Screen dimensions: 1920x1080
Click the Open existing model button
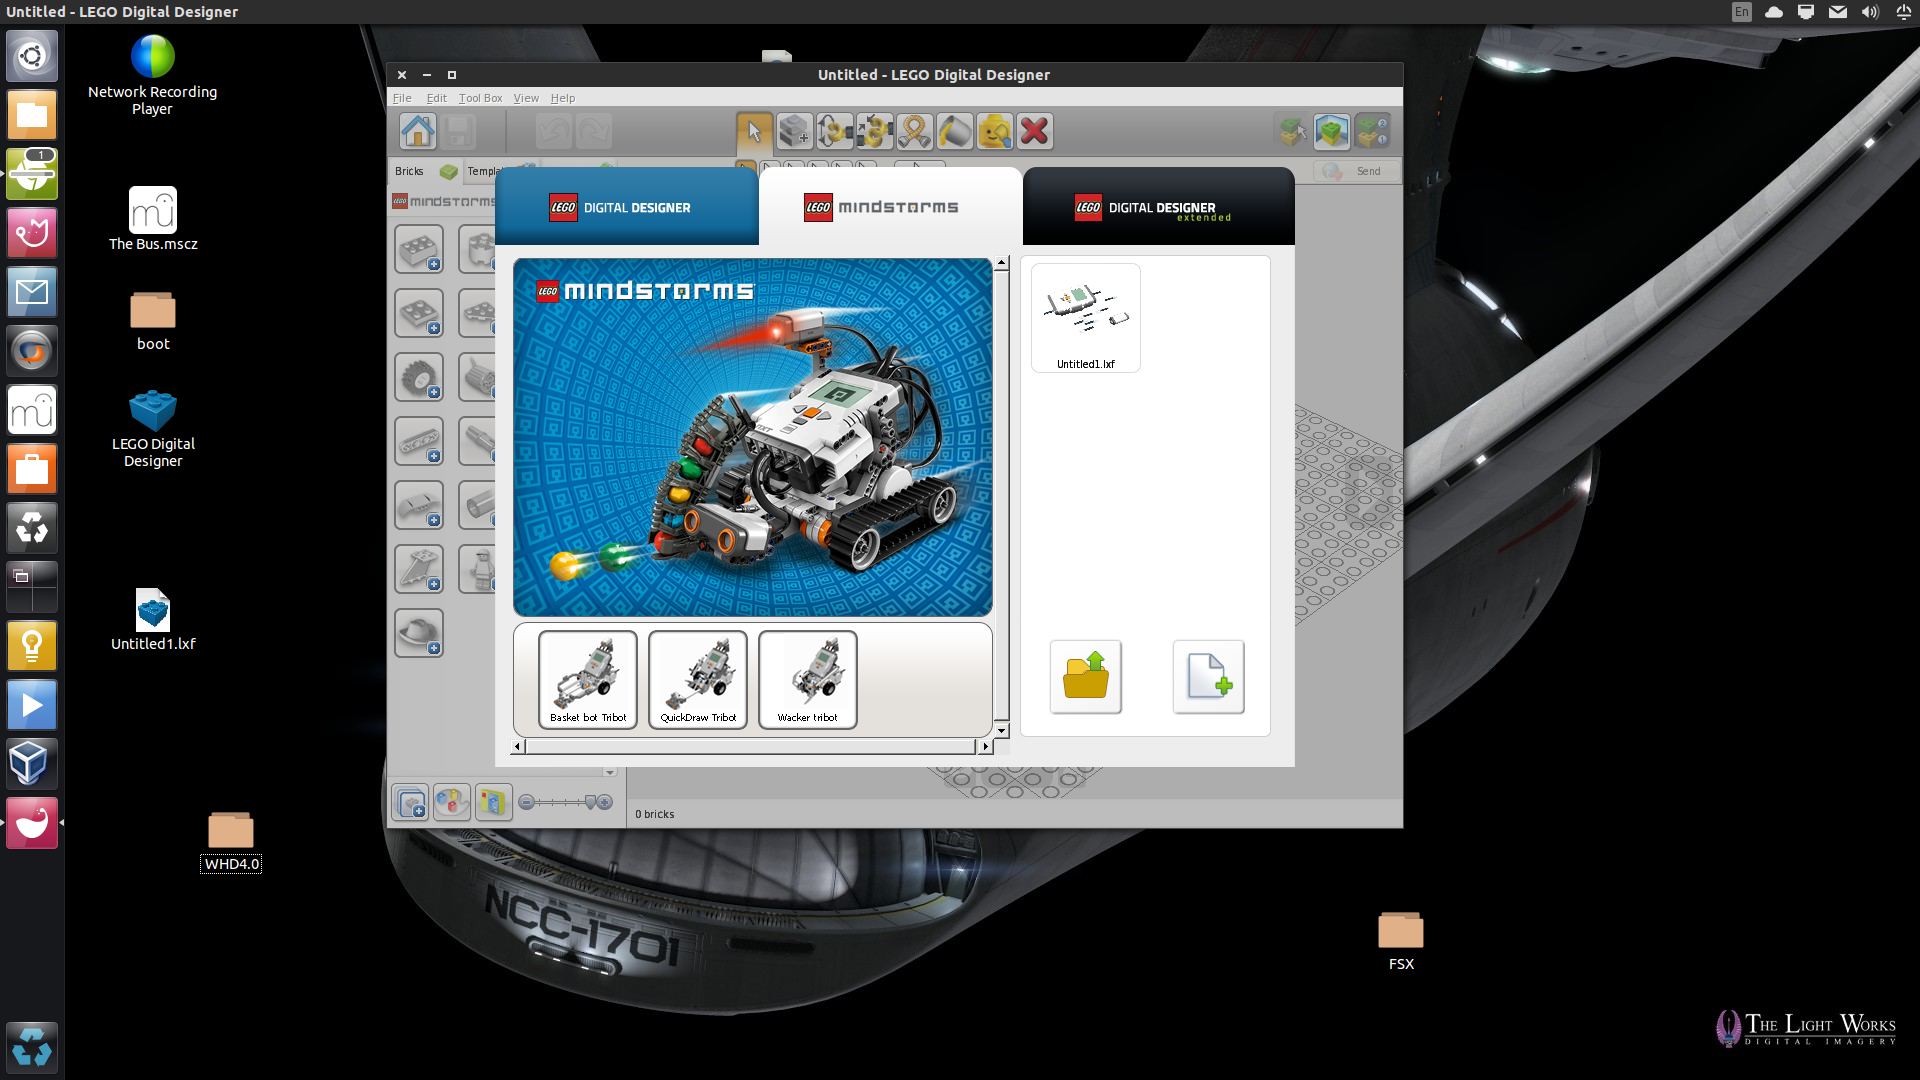pyautogui.click(x=1084, y=675)
